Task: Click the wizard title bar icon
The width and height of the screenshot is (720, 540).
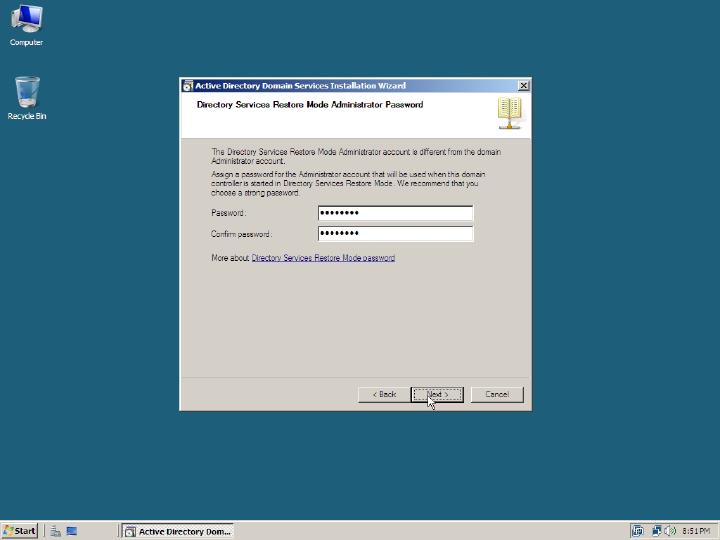Action: (x=188, y=86)
